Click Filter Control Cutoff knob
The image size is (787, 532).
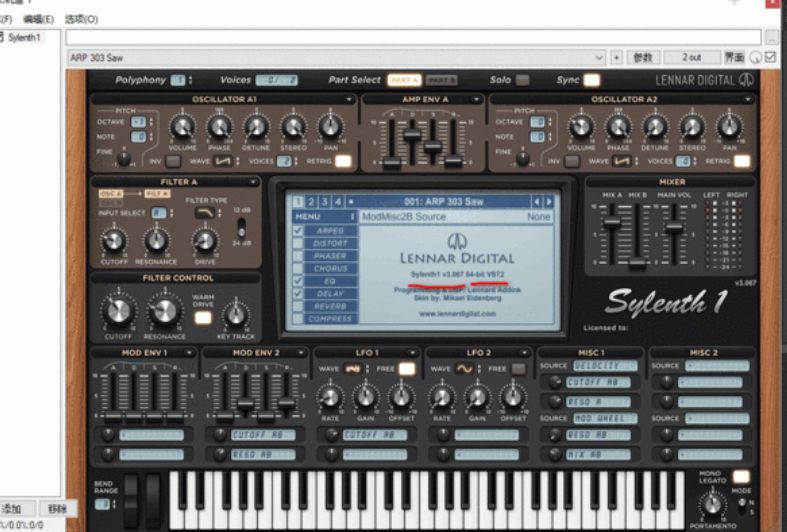[x=118, y=311]
